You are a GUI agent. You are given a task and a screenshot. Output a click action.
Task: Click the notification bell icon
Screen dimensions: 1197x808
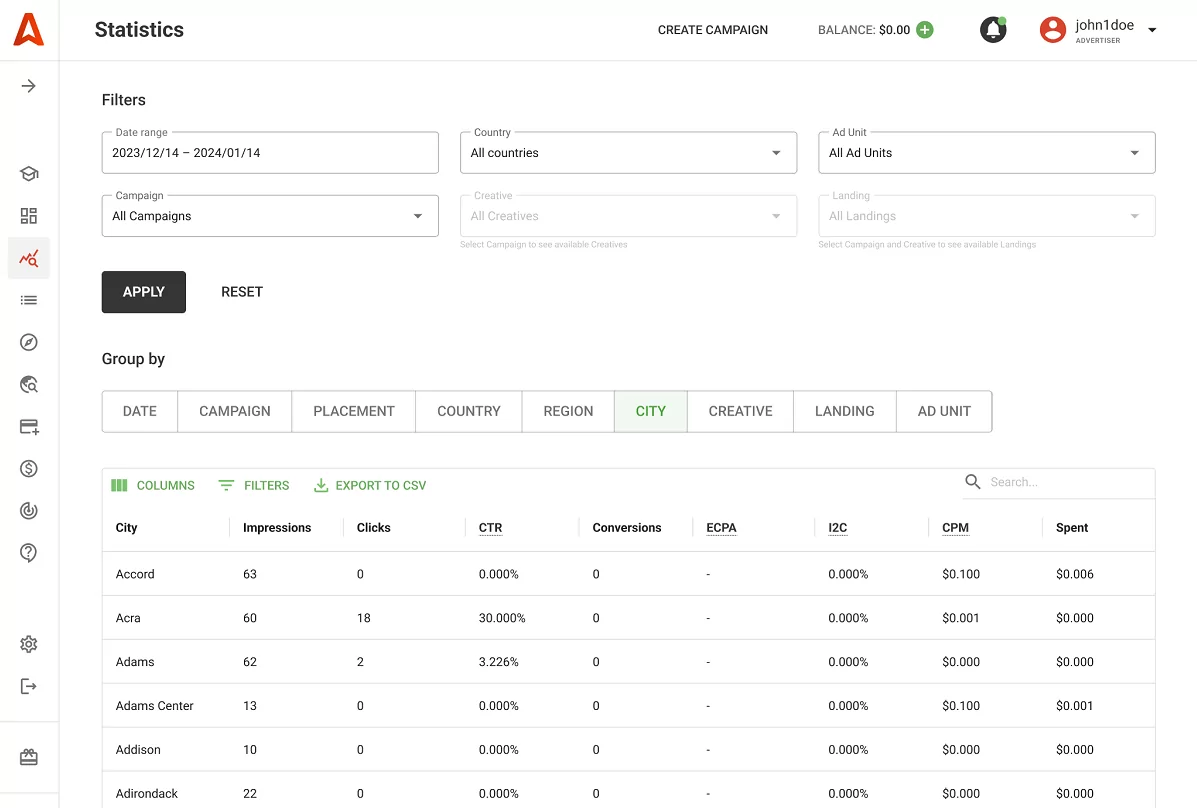(x=992, y=30)
